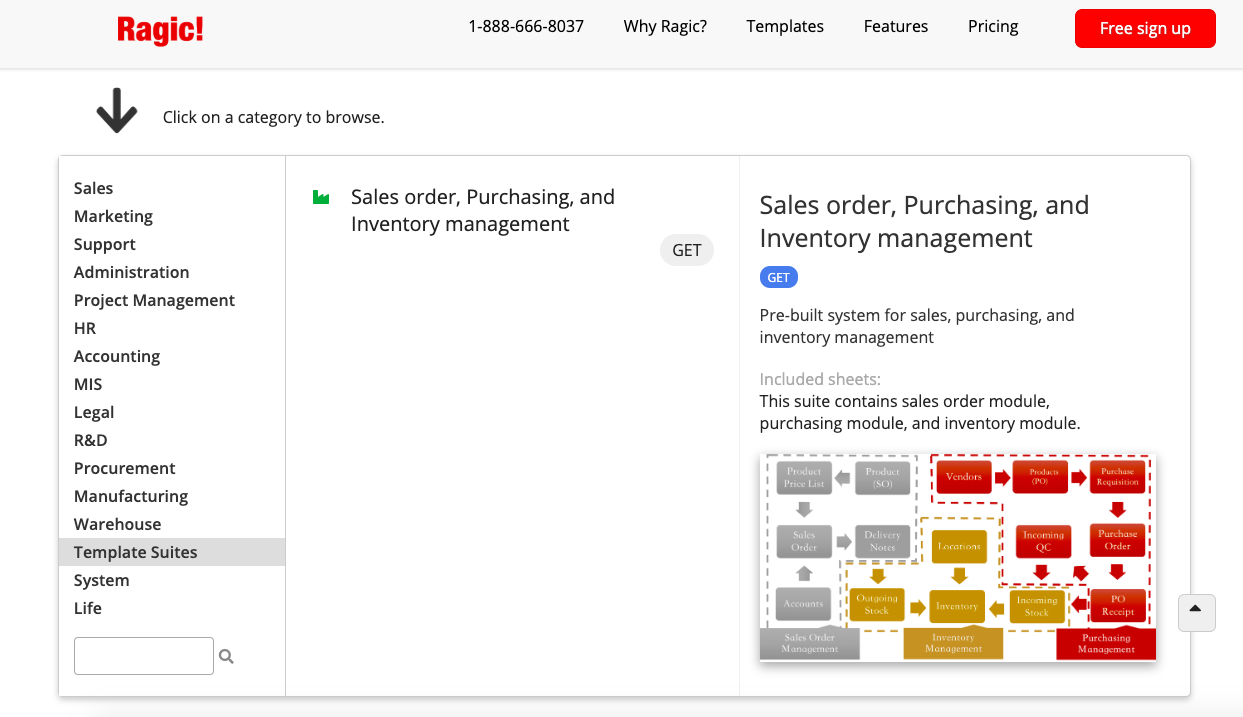Click the green factory icon beside template
This screenshot has height=717, width=1243.
tap(321, 198)
